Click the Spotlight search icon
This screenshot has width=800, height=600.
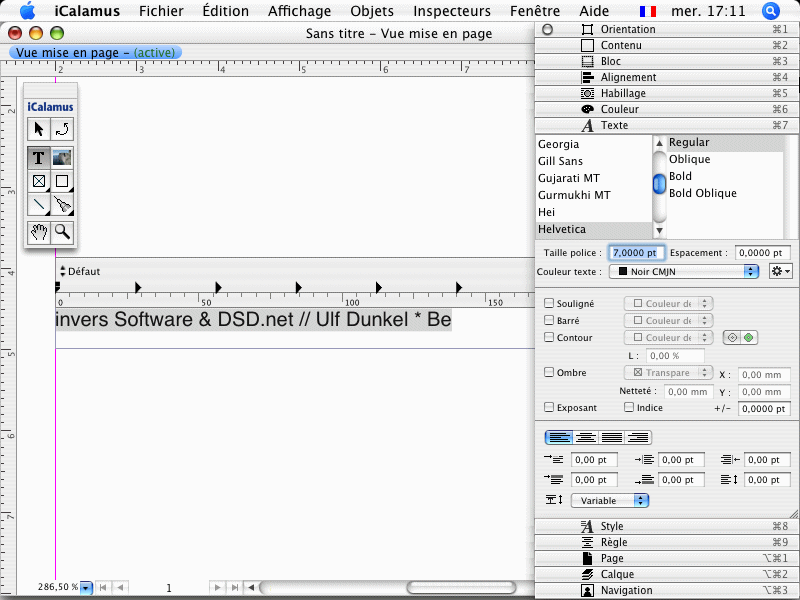point(770,11)
